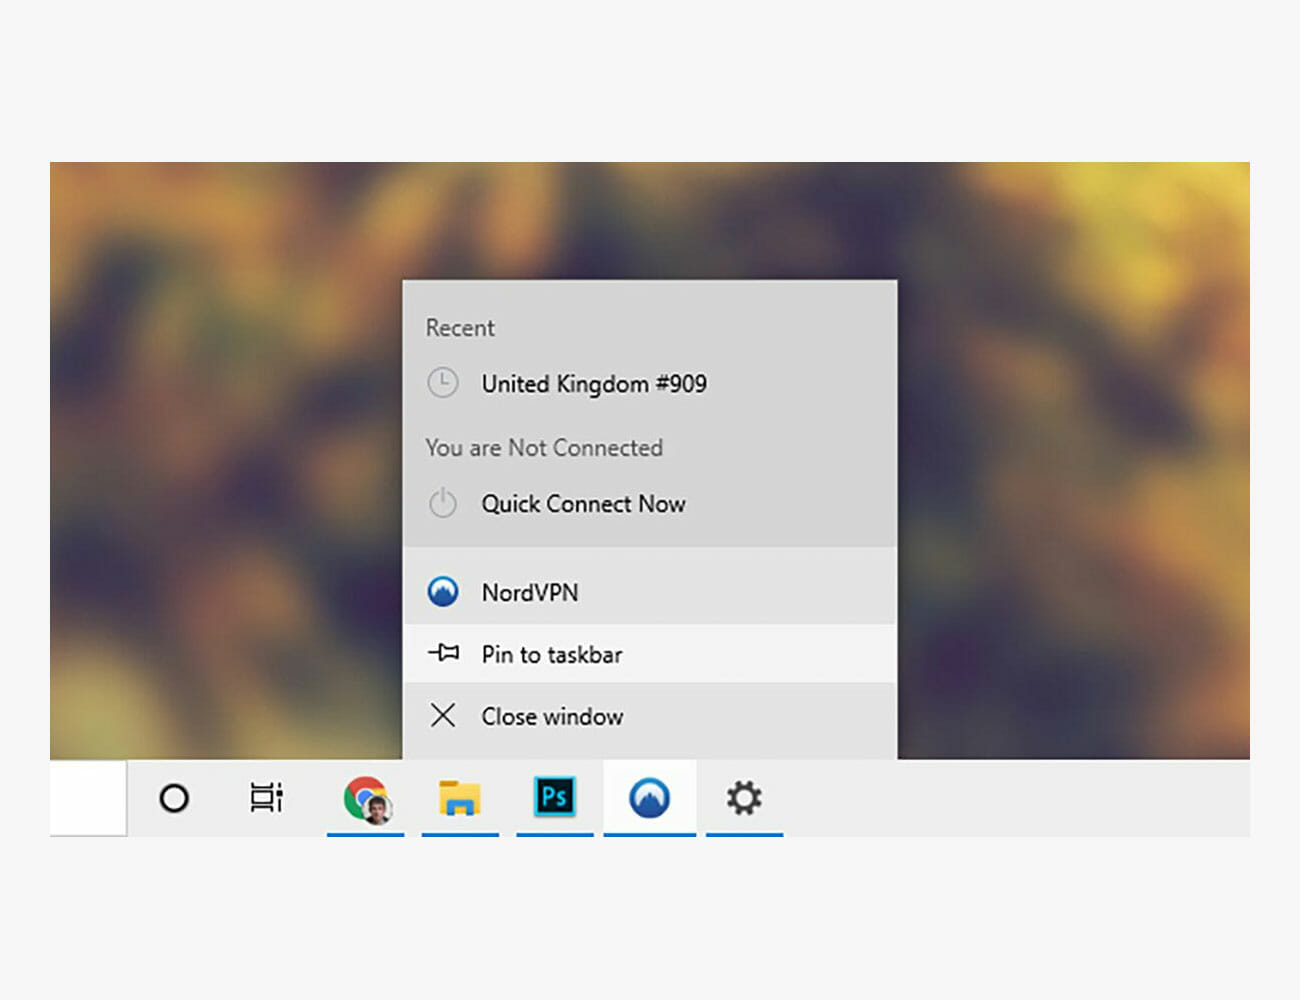Click the power icon beside Quick Connect Now
This screenshot has height=1000, width=1300.
pos(443,503)
